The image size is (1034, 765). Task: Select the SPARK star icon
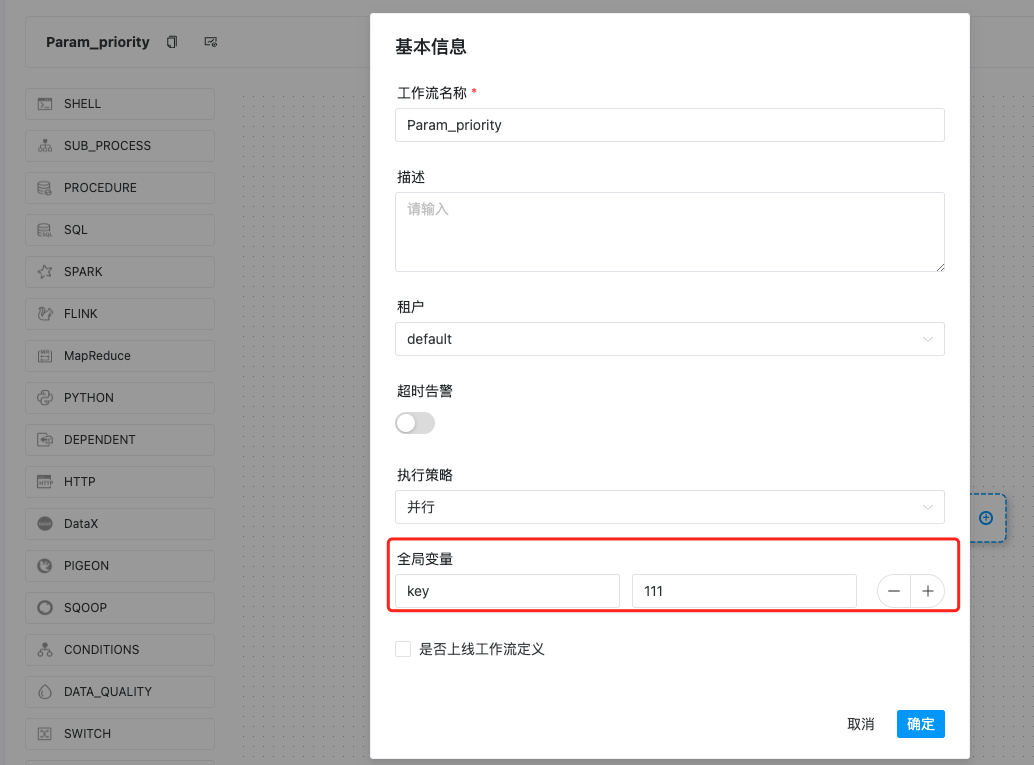pos(45,272)
